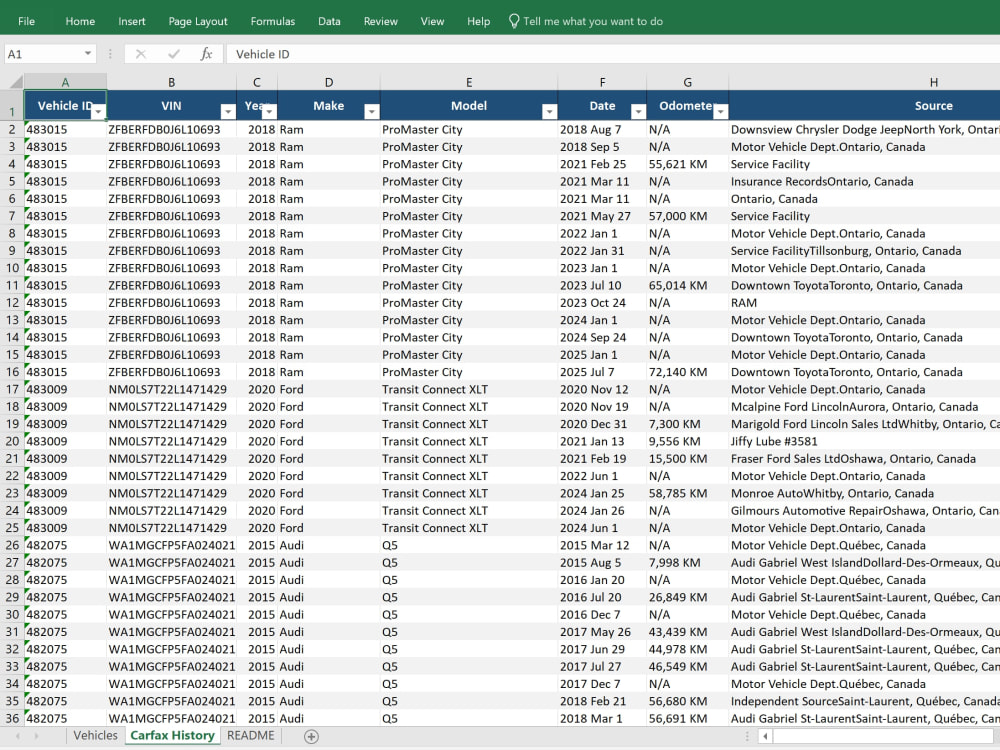Click the Tell me lightbulb icon
This screenshot has height=750, width=1000.
pyautogui.click(x=513, y=21)
